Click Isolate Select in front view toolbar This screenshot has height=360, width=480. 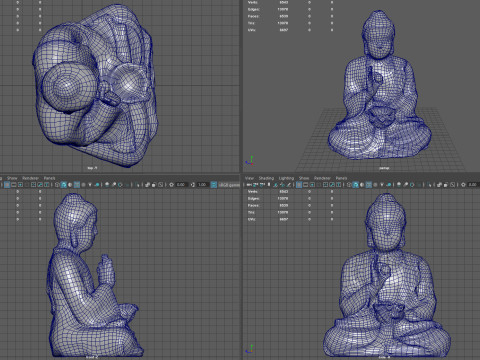[x=429, y=184]
